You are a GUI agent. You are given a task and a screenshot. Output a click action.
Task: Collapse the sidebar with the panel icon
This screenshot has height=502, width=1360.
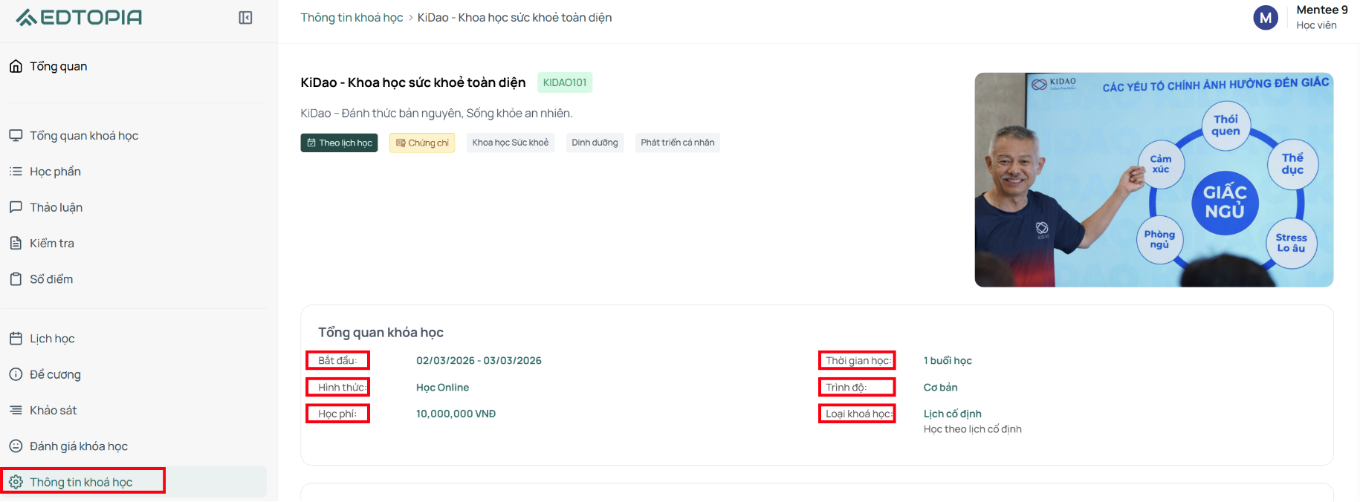[x=245, y=17]
